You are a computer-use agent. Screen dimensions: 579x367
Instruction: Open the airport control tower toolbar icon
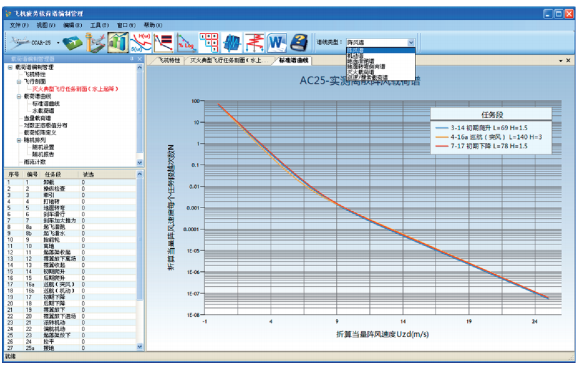point(95,43)
